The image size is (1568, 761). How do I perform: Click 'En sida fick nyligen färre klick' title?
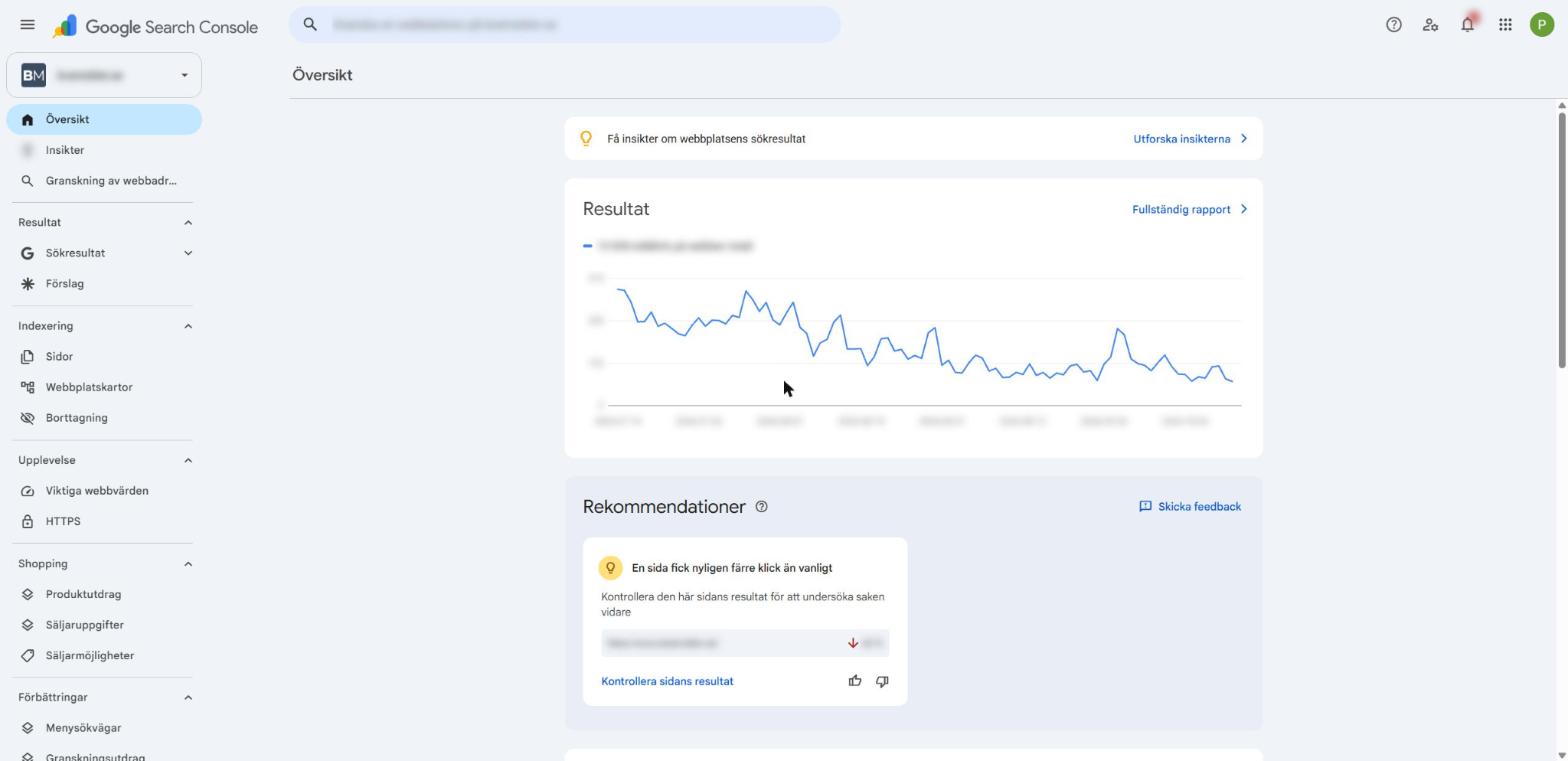(732, 568)
